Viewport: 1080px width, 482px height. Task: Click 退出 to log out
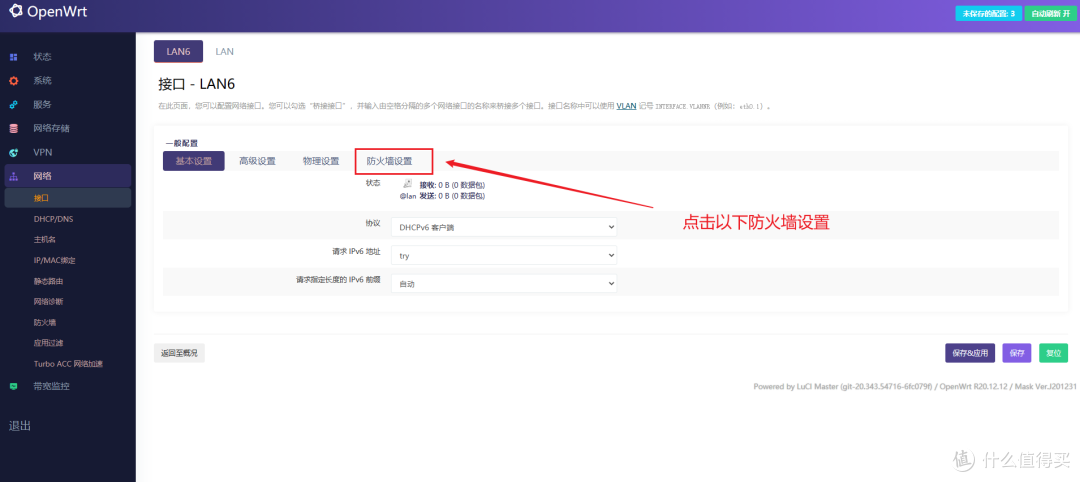pyautogui.click(x=20, y=426)
